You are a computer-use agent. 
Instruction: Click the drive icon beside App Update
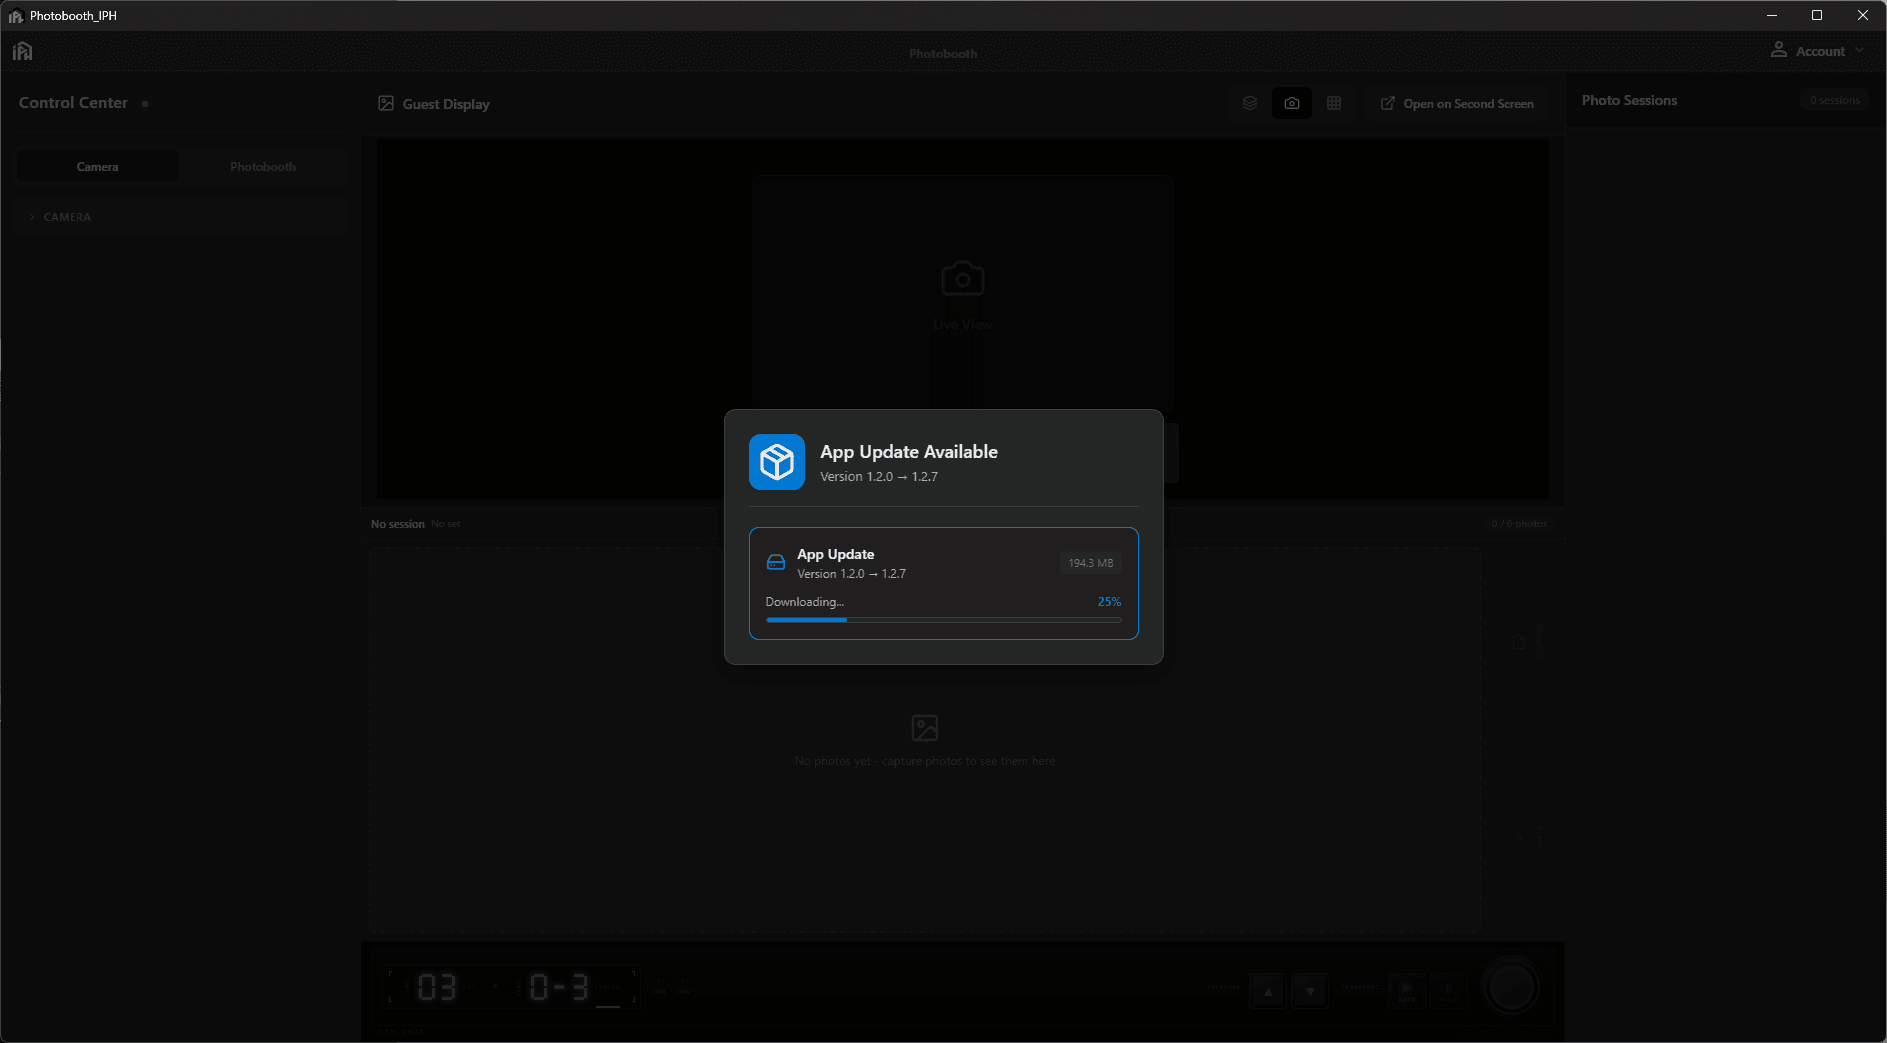click(x=776, y=563)
